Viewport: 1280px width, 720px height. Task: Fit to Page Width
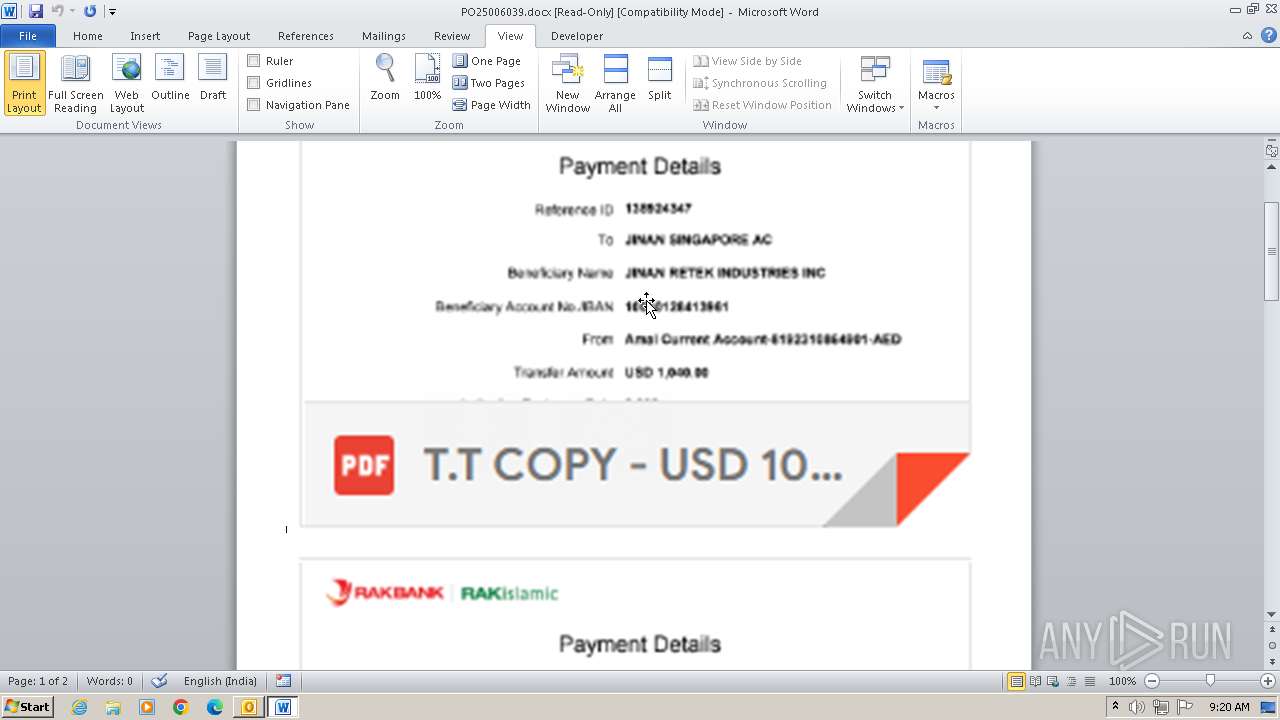492,105
